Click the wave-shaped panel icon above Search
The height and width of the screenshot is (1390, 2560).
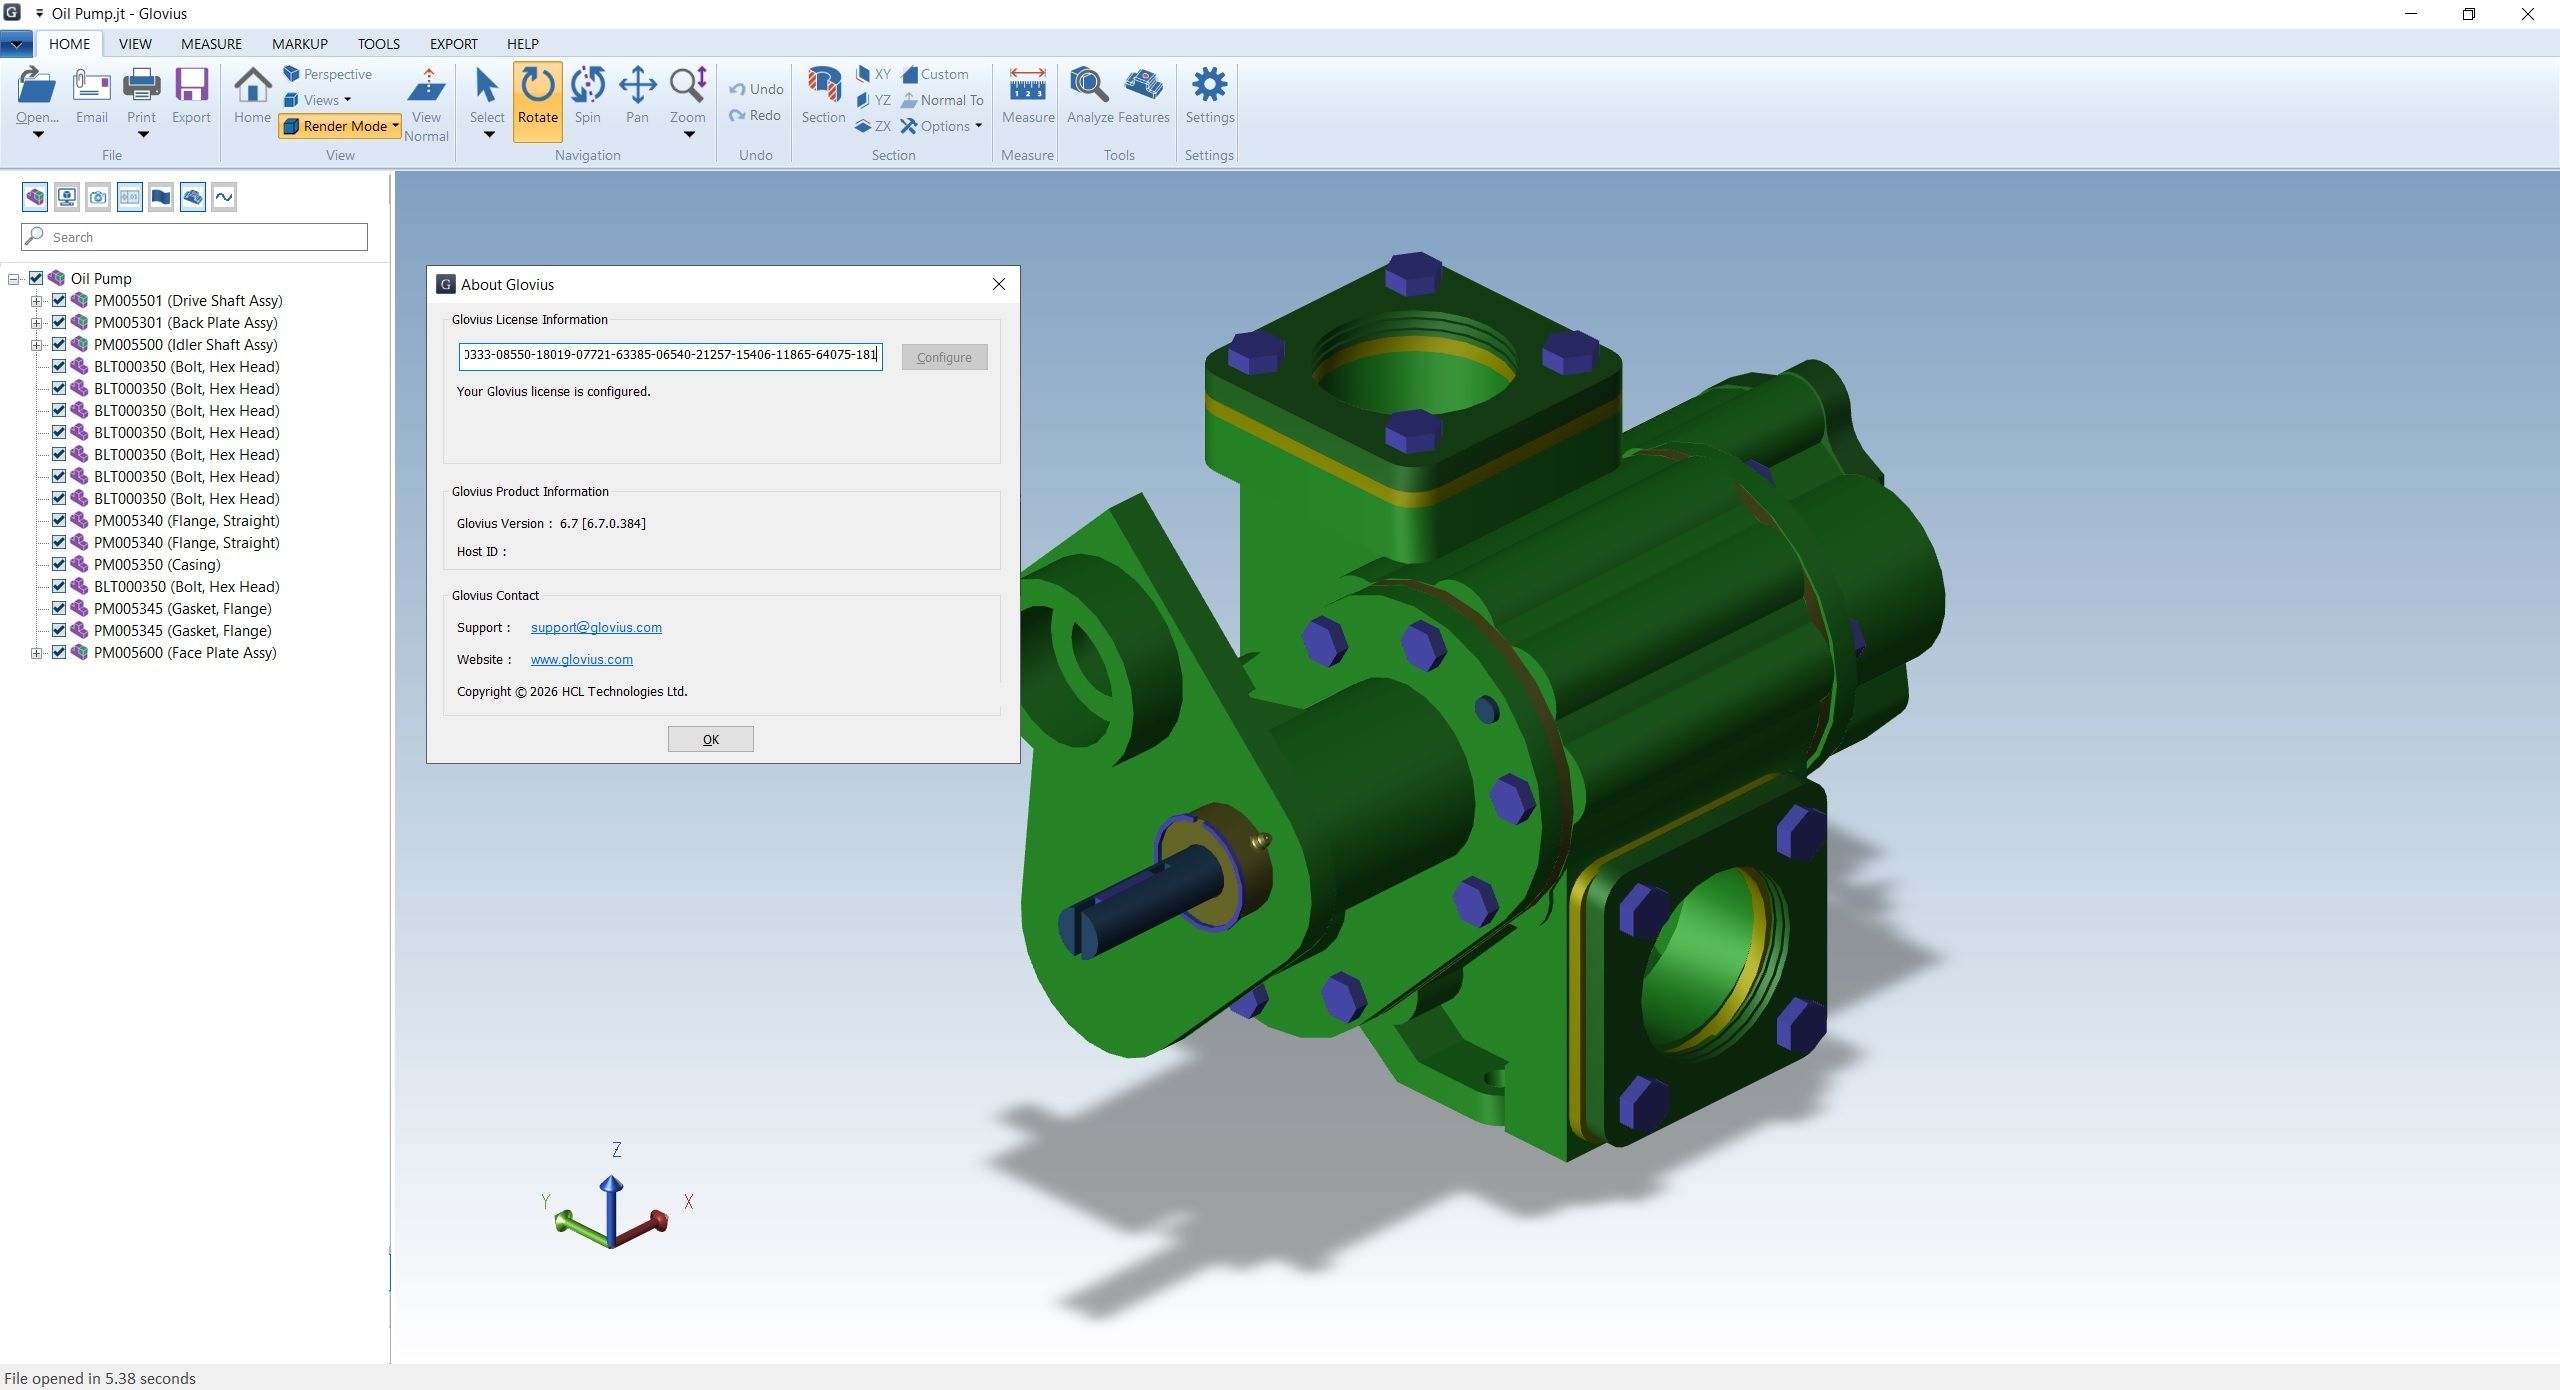click(x=224, y=197)
